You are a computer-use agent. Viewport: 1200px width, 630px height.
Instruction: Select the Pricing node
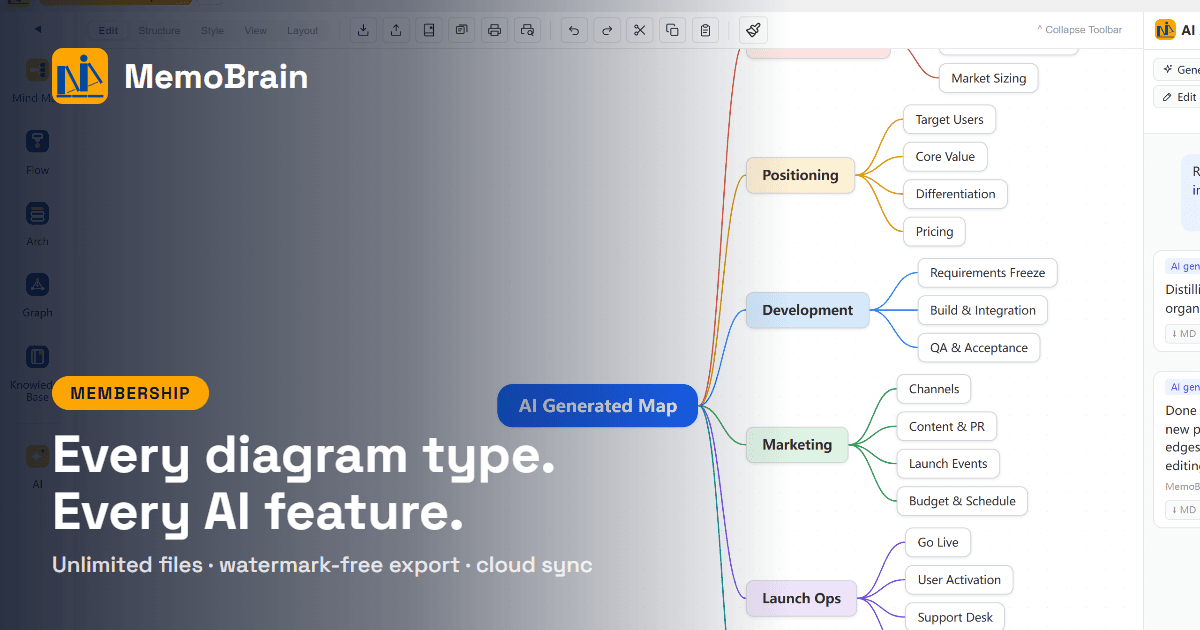coord(934,232)
